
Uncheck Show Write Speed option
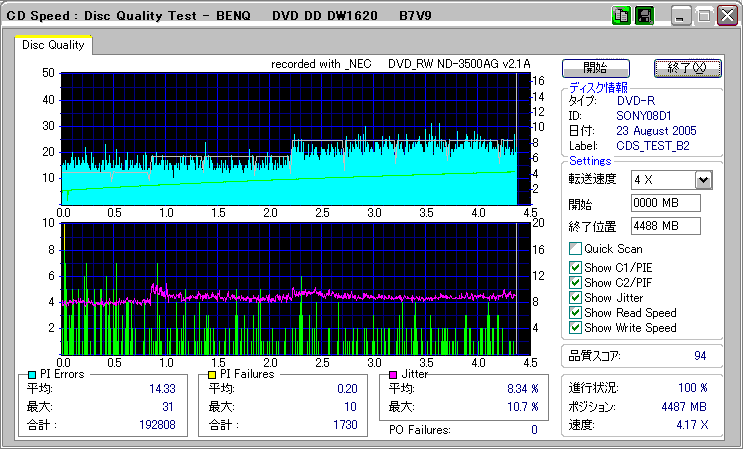(x=575, y=327)
